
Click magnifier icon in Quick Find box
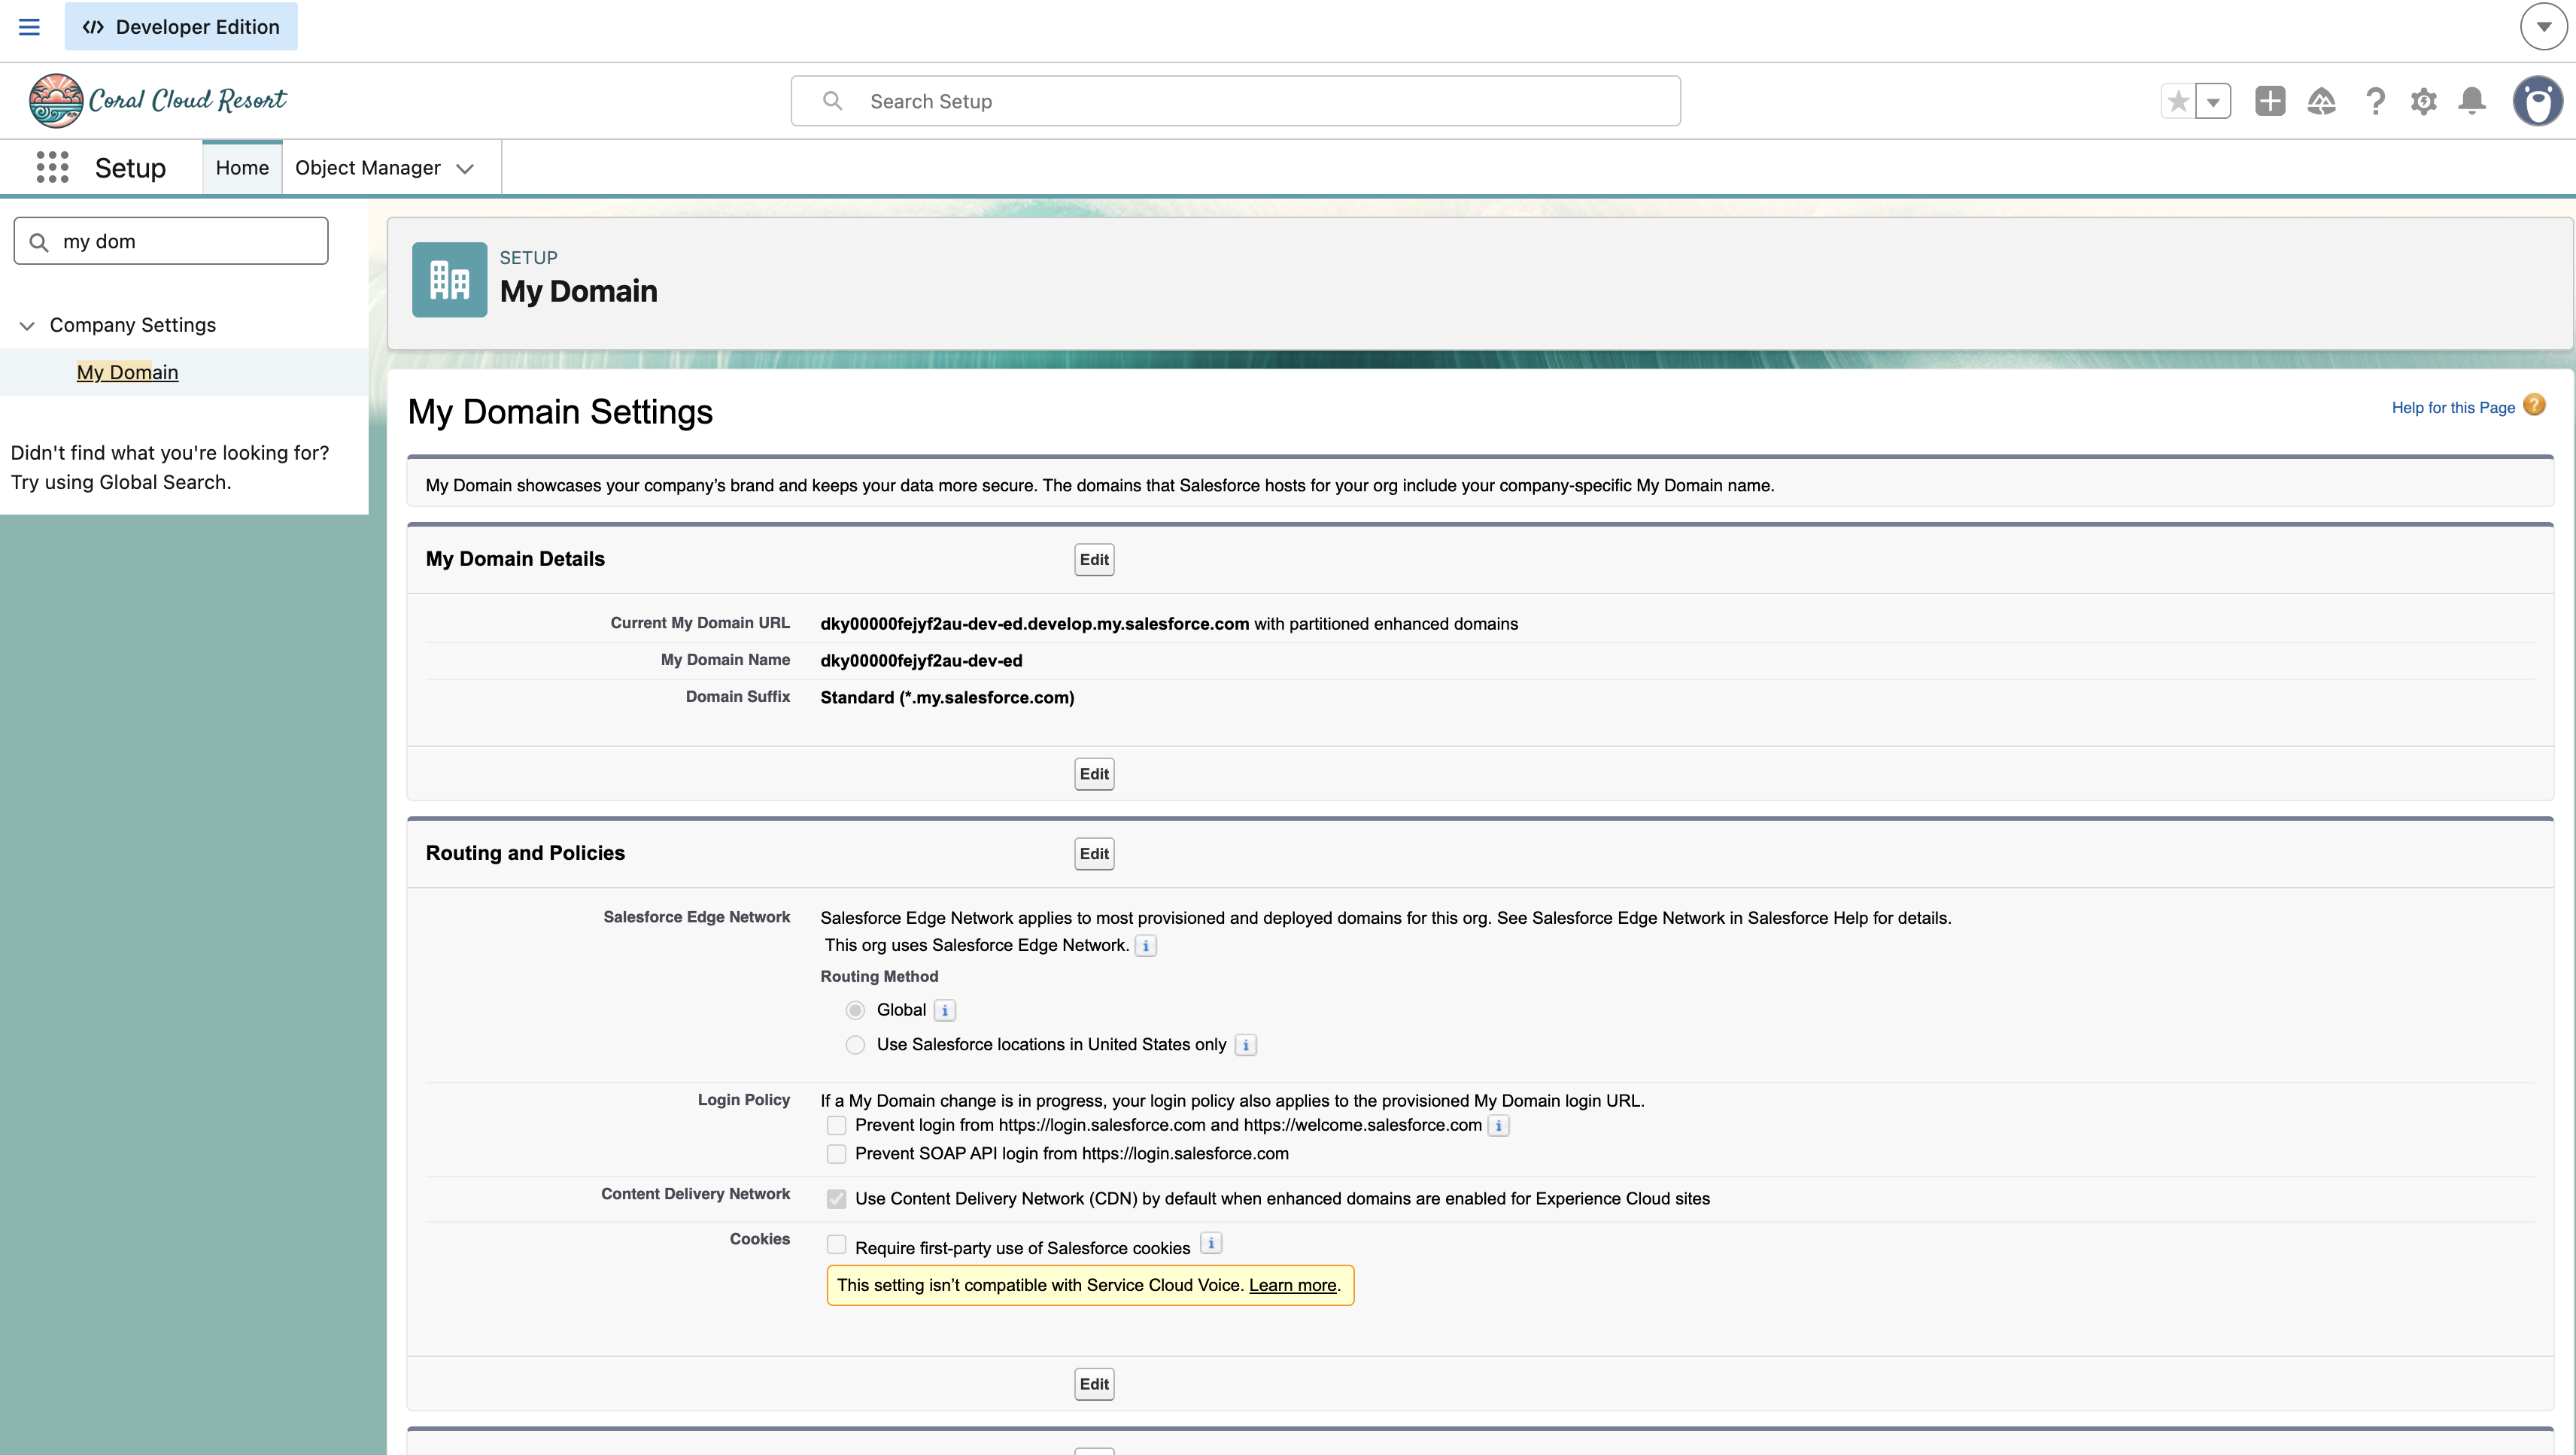click(x=39, y=242)
